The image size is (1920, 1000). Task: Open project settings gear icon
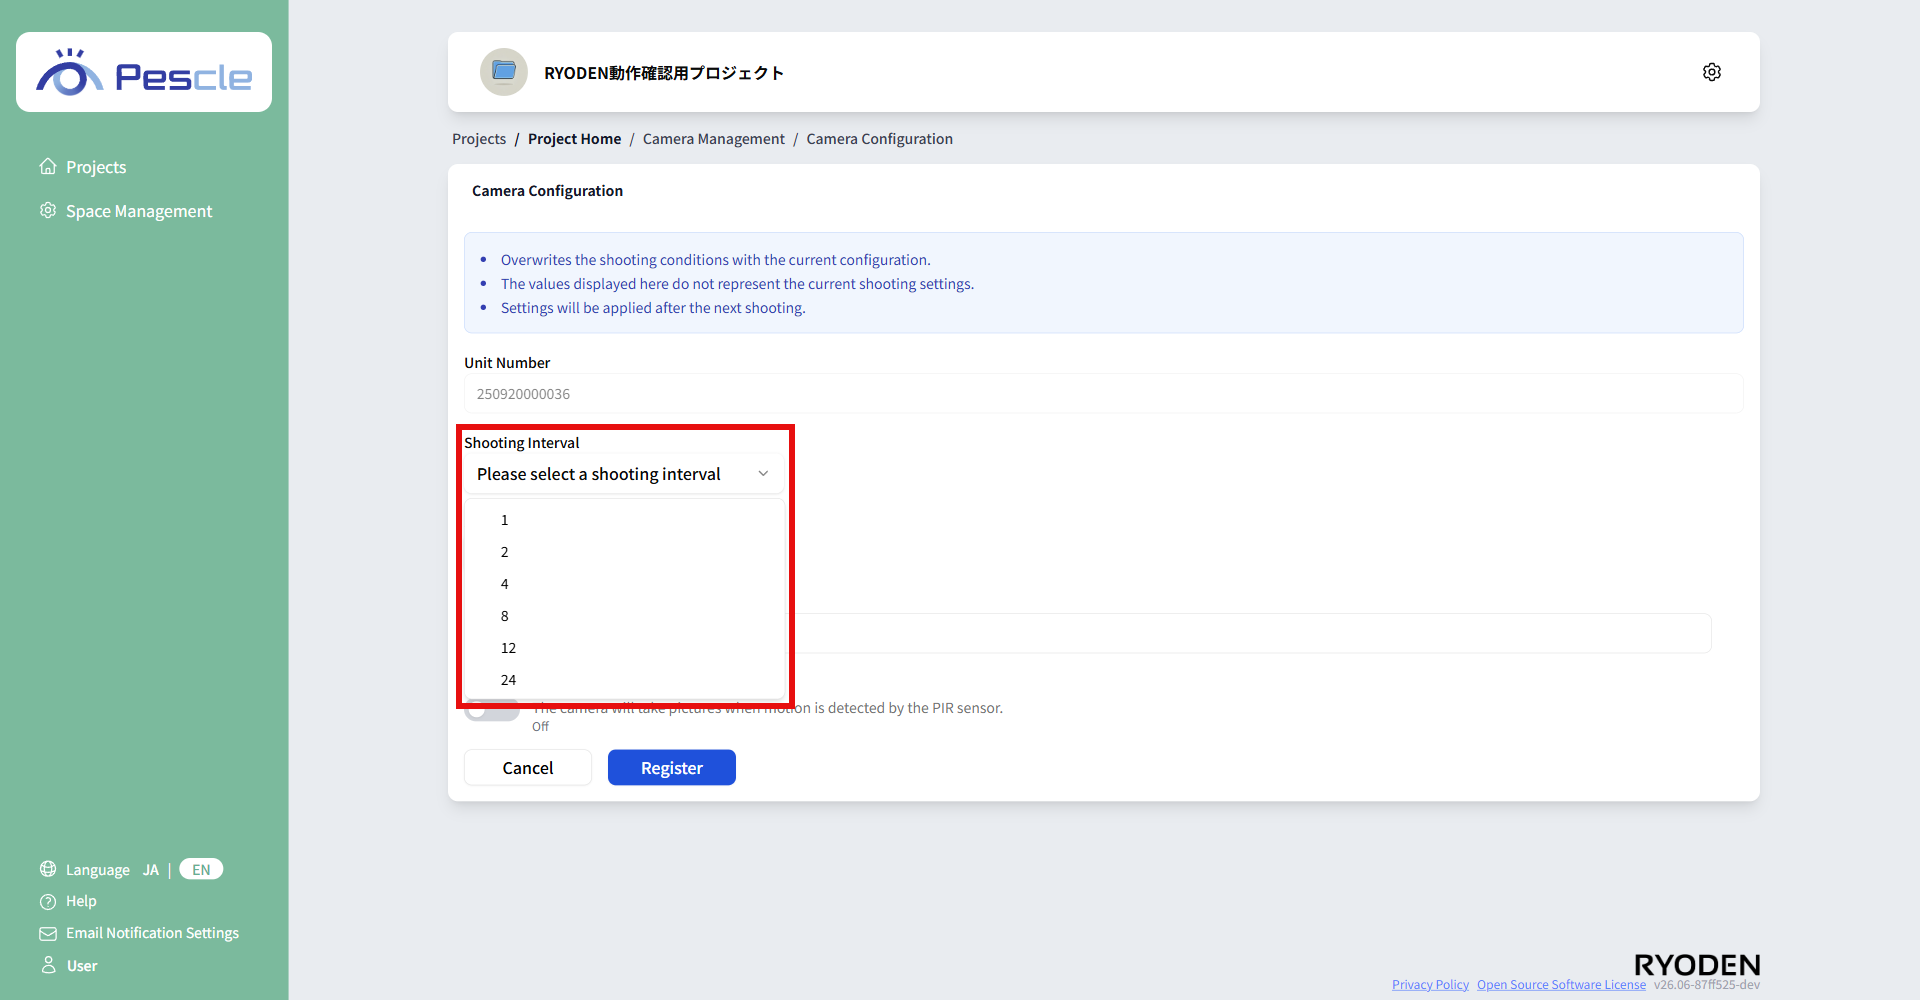[1711, 72]
